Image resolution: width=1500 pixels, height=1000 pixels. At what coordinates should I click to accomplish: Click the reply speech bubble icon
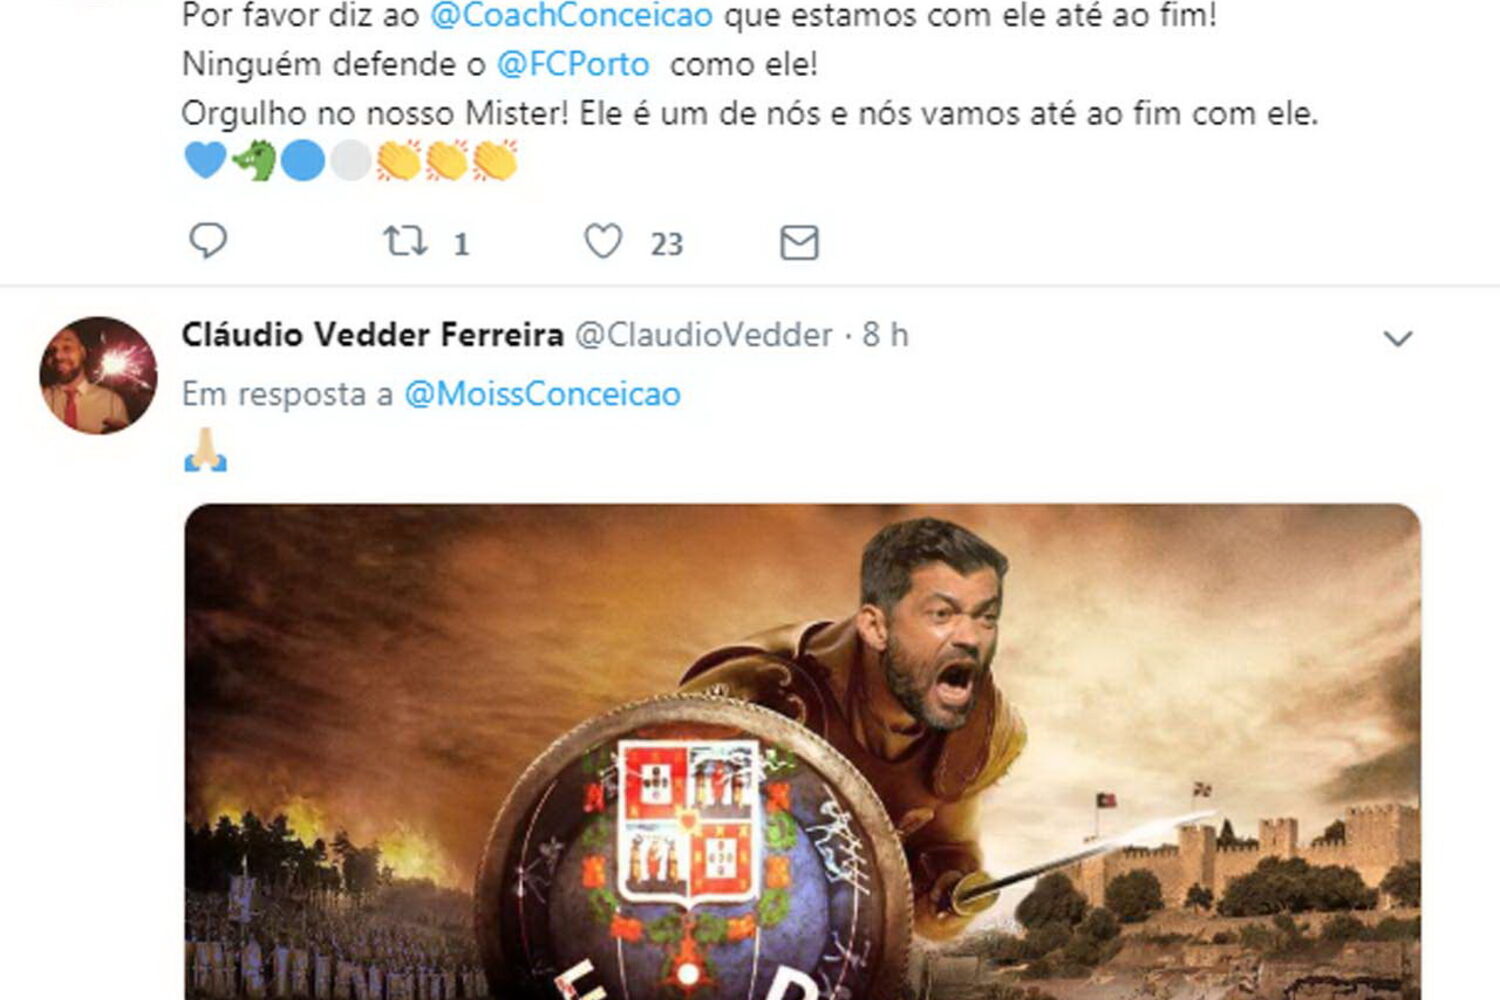tap(208, 241)
